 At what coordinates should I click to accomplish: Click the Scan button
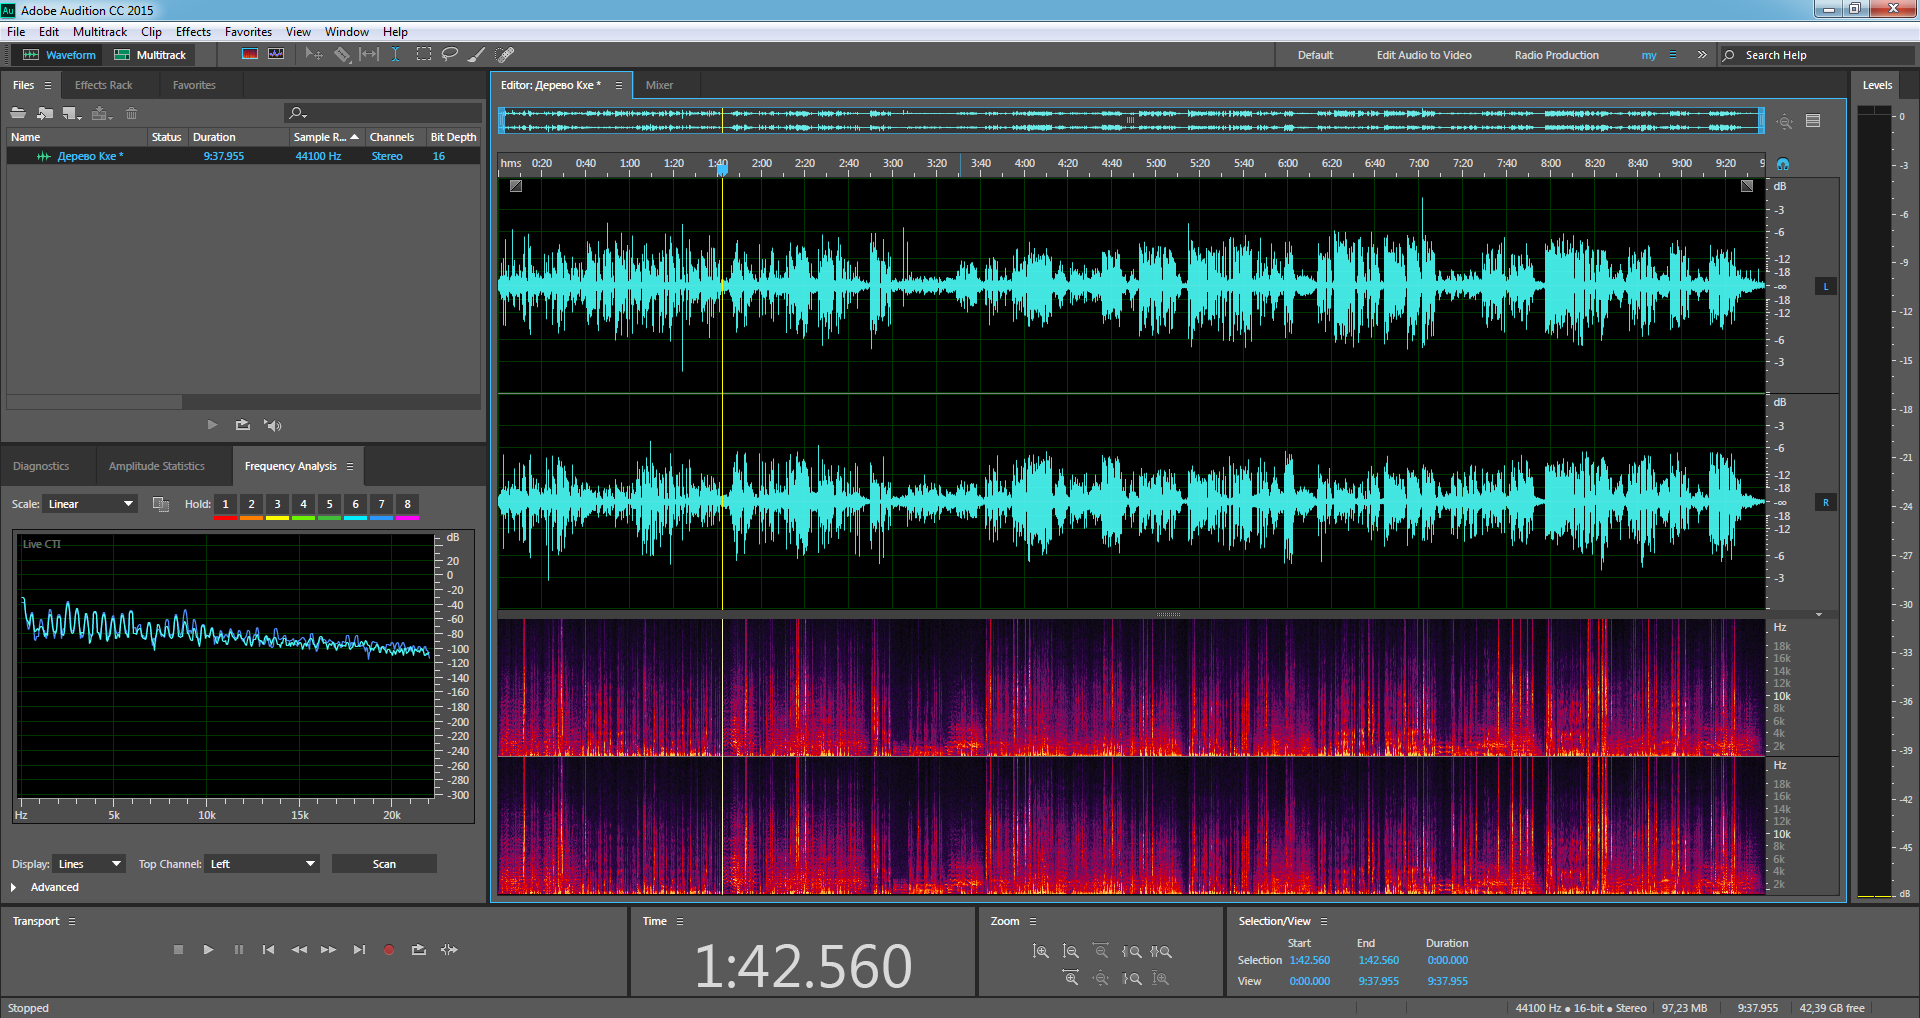click(384, 864)
